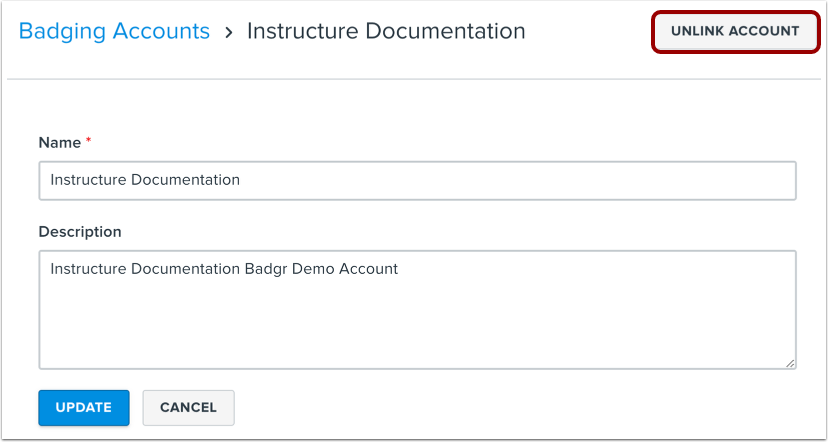Open the Badging Accounts breadcrumb link
The width and height of the screenshot is (828, 442).
pyautogui.click(x=114, y=31)
